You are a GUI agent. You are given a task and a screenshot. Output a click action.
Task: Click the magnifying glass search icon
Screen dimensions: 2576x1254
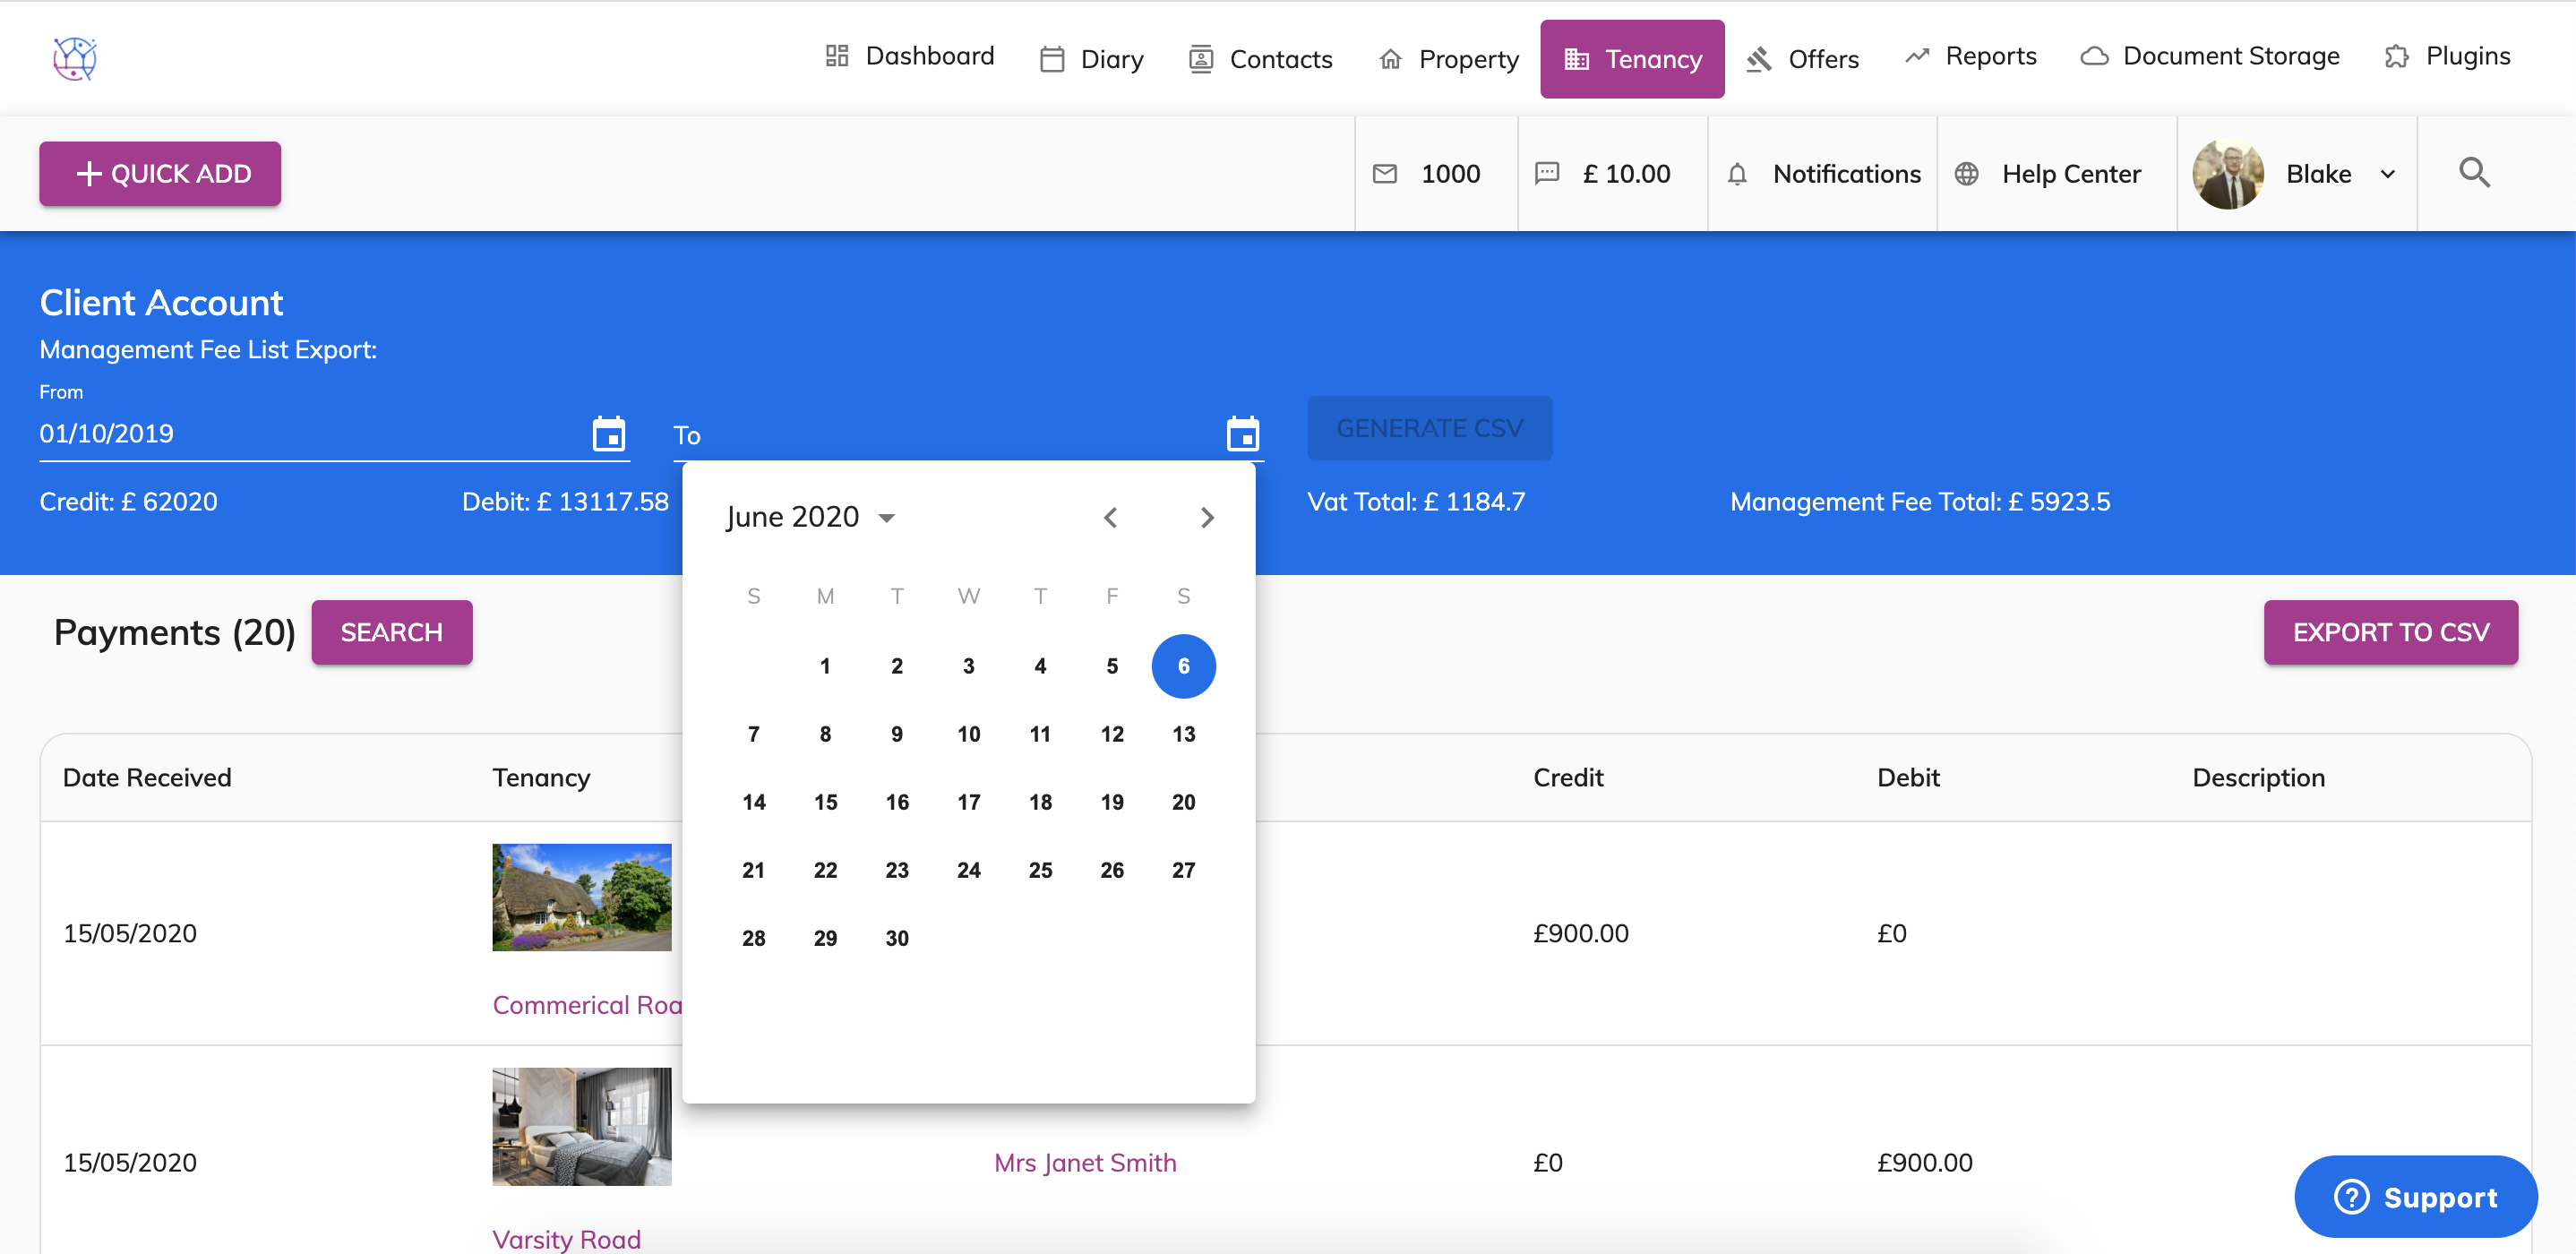click(2474, 173)
